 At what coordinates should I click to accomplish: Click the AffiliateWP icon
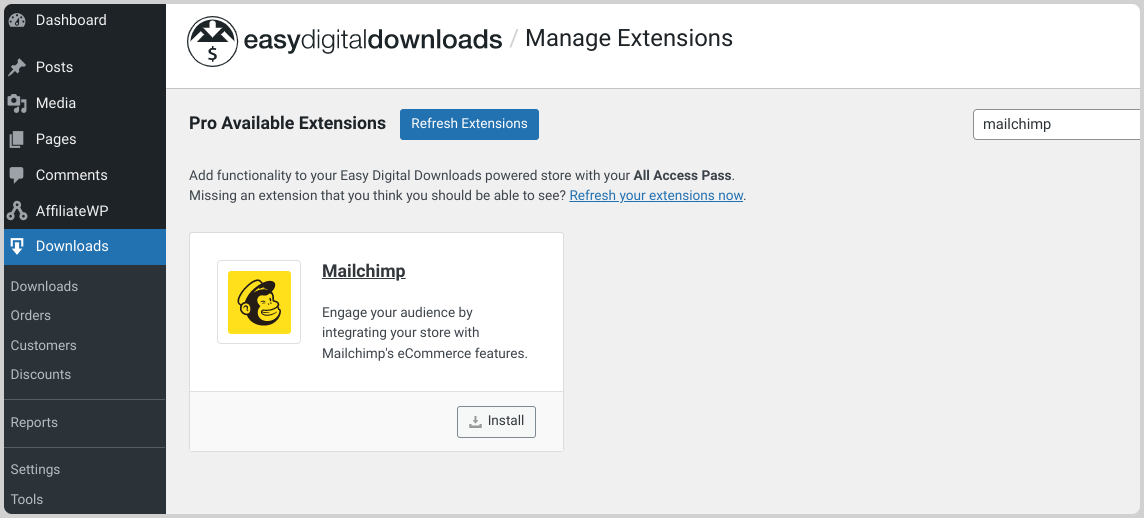(x=17, y=211)
